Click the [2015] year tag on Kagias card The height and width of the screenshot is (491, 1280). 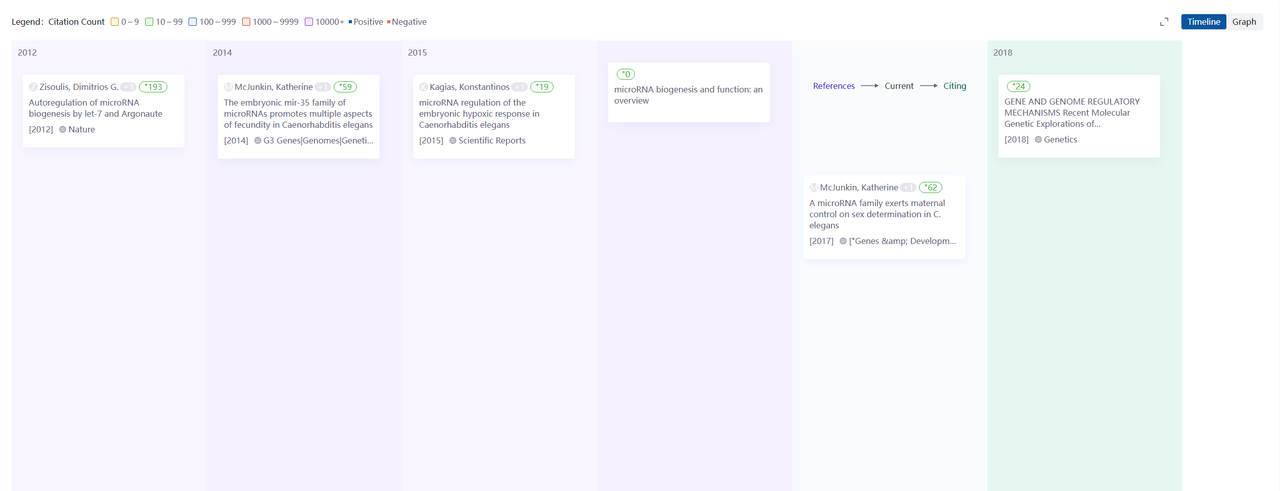pyautogui.click(x=431, y=141)
